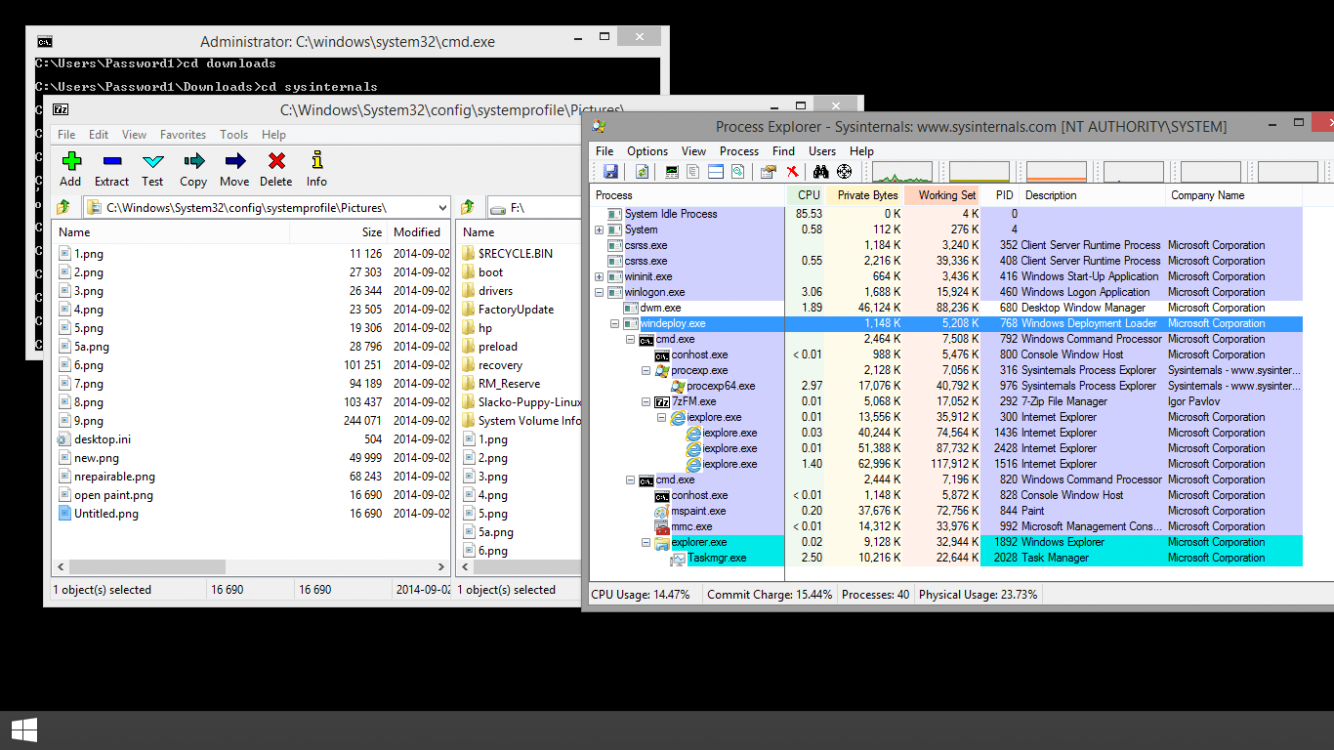The width and height of the screenshot is (1334, 750).
Task: Sort by the Working Set column header
Action: tap(942, 195)
